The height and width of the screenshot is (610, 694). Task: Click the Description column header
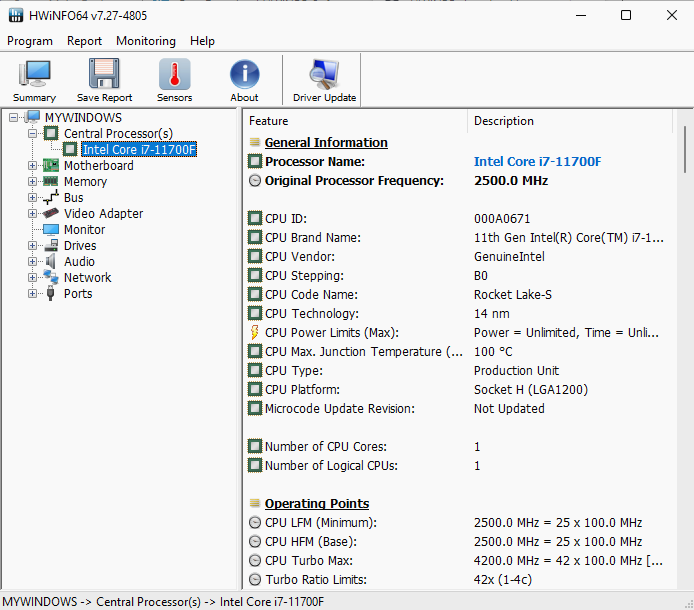pyautogui.click(x=504, y=121)
